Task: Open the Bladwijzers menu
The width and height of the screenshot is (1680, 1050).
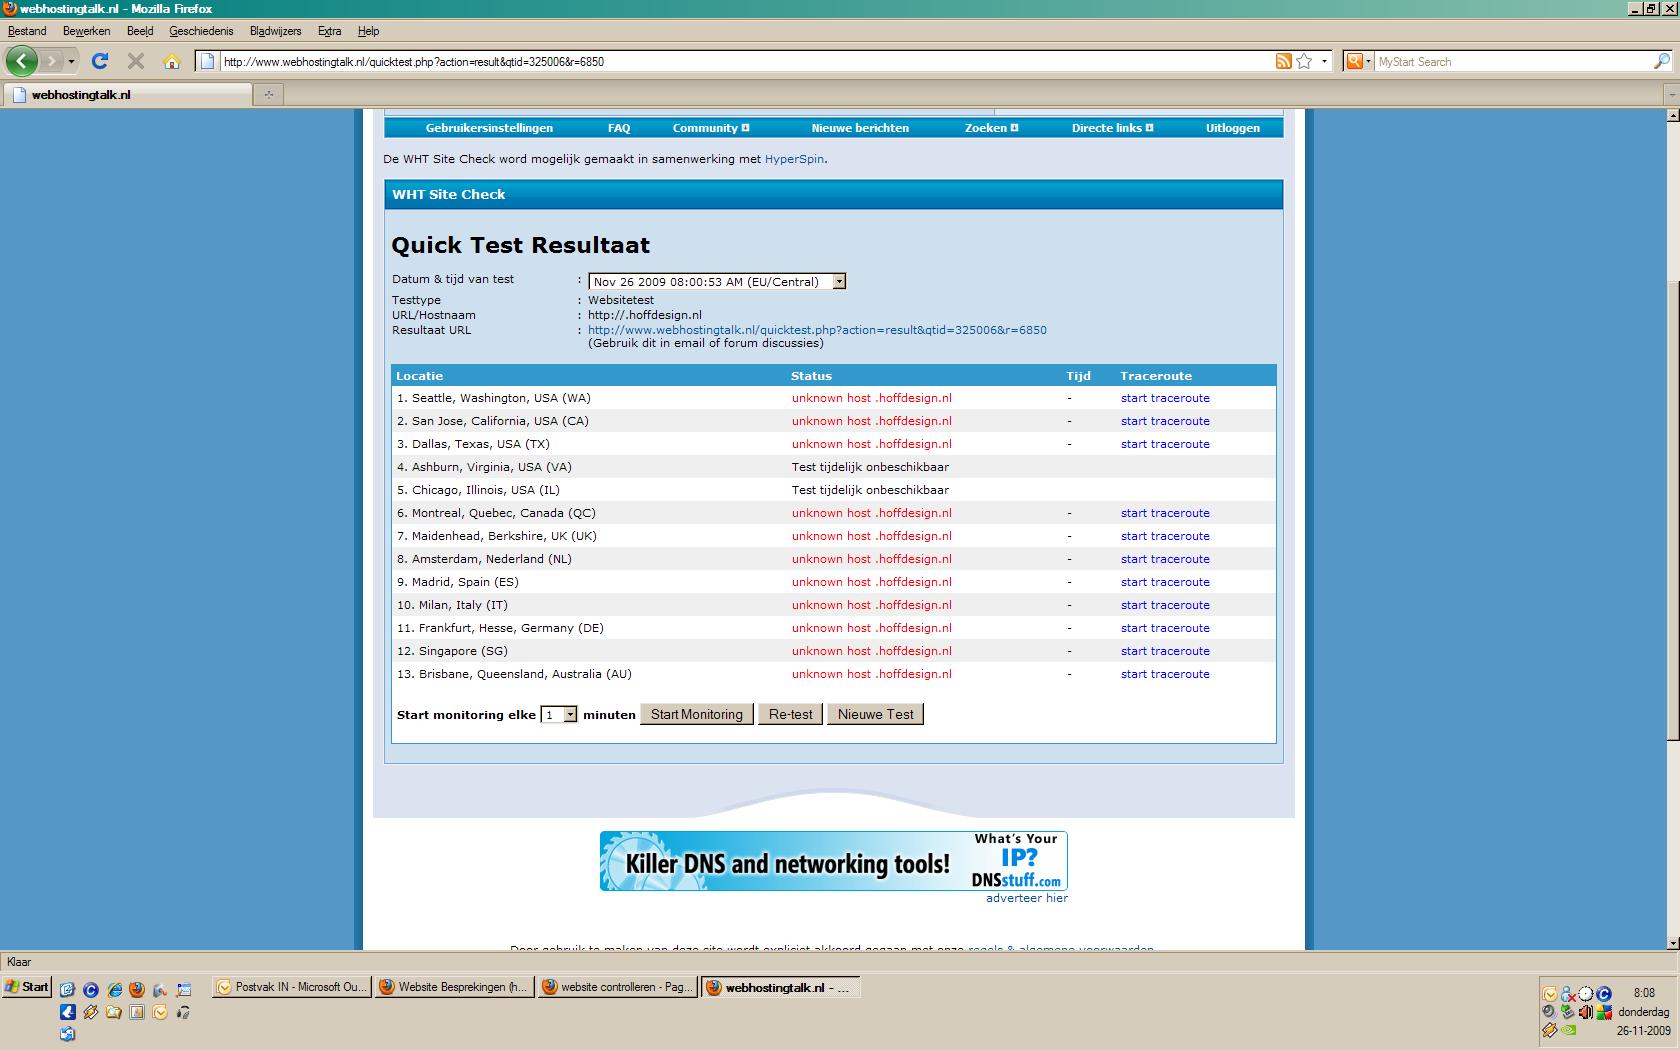Action: [275, 31]
